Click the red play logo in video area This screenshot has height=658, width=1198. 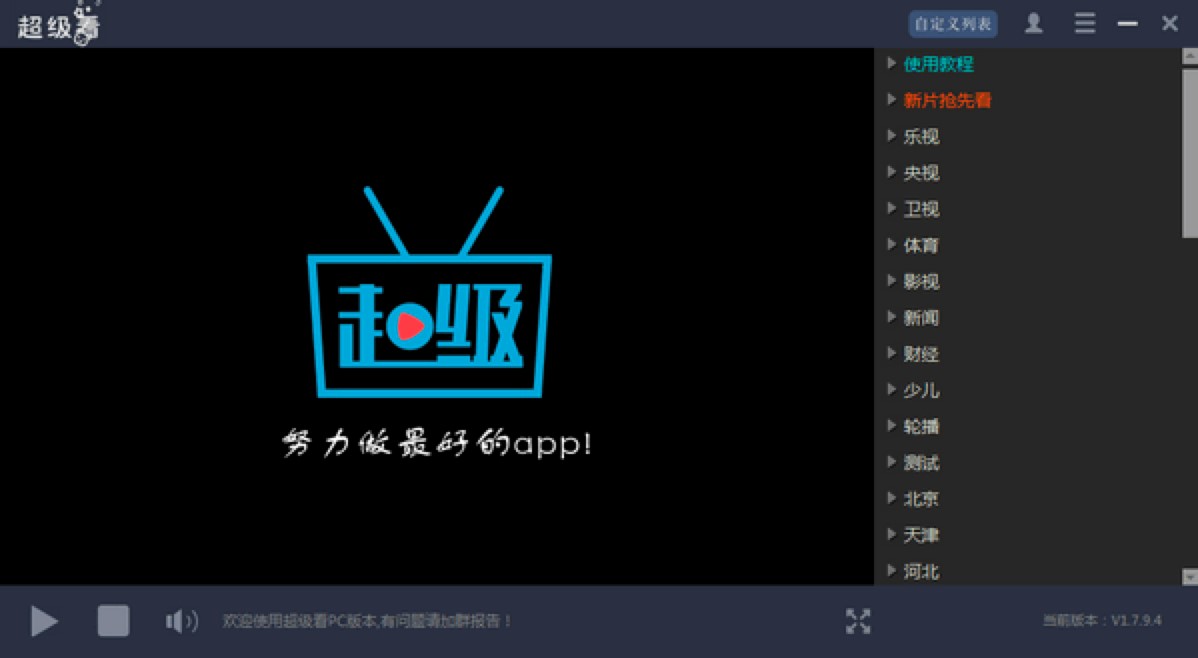tap(410, 327)
